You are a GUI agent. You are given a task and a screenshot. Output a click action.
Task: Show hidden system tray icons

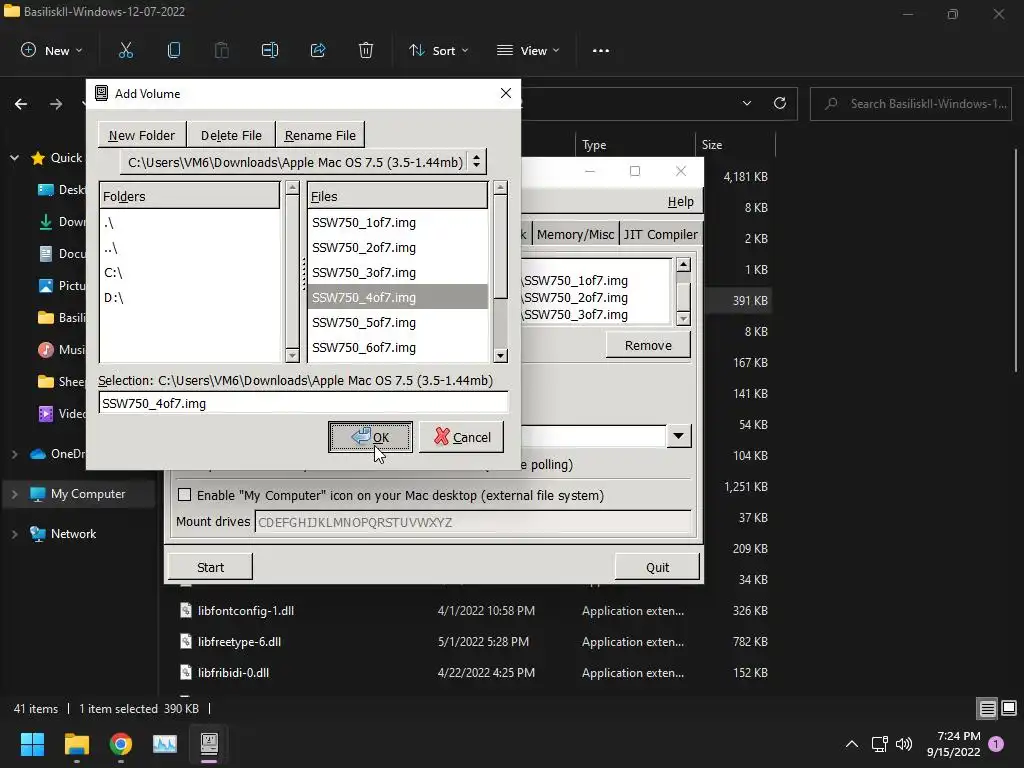coord(852,744)
